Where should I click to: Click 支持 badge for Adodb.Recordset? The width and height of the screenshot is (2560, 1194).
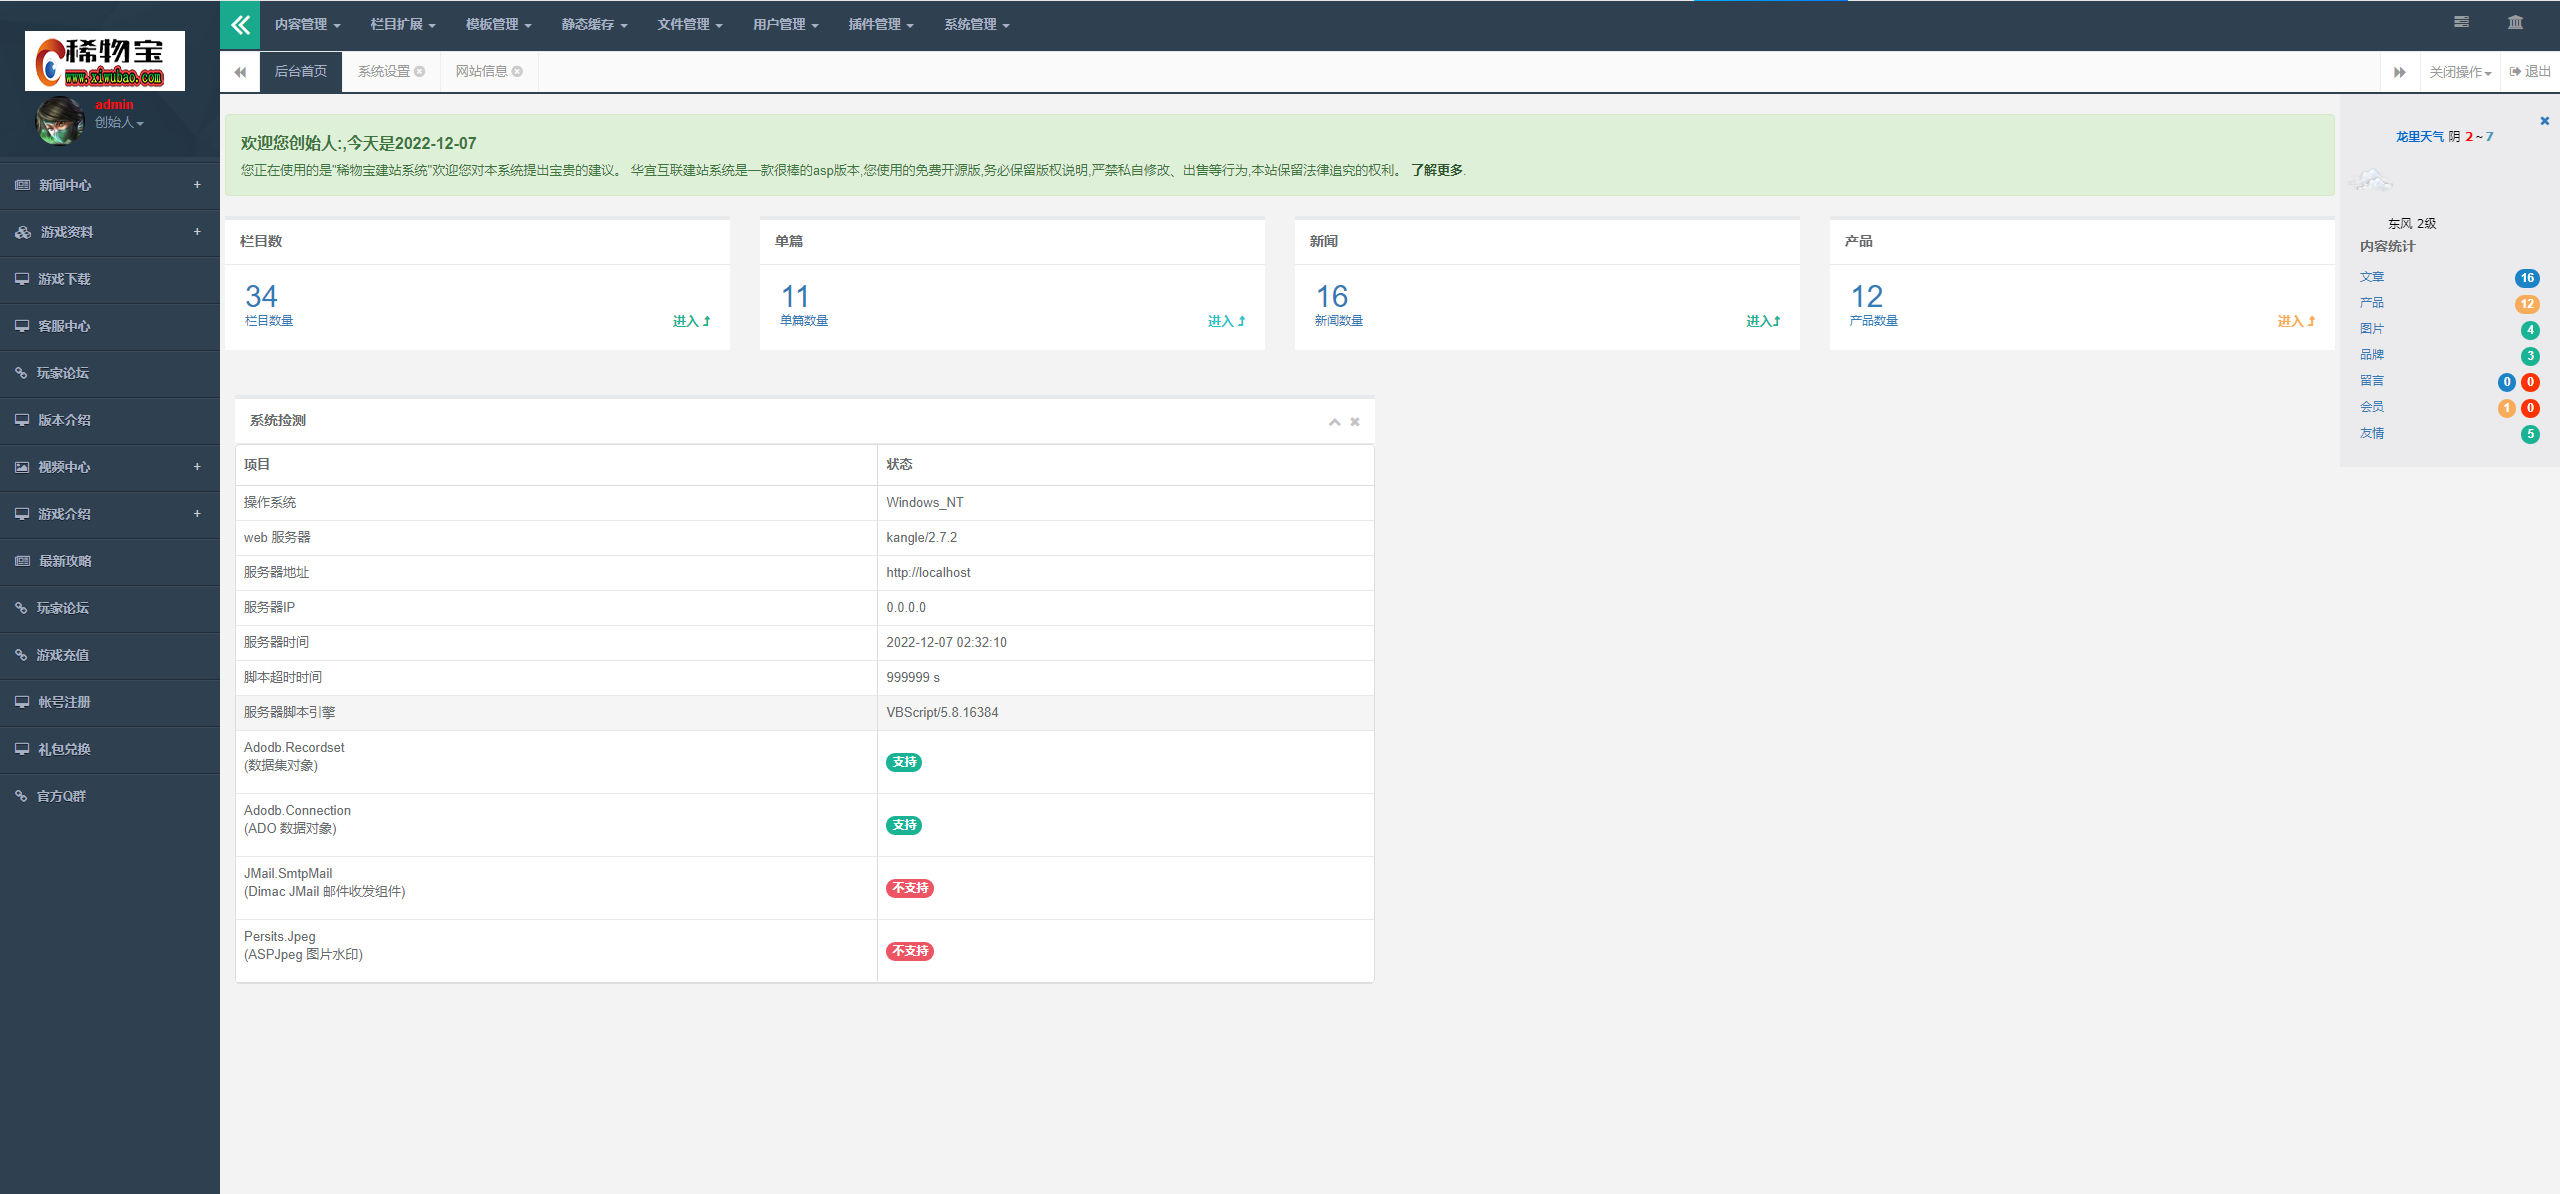click(x=904, y=762)
